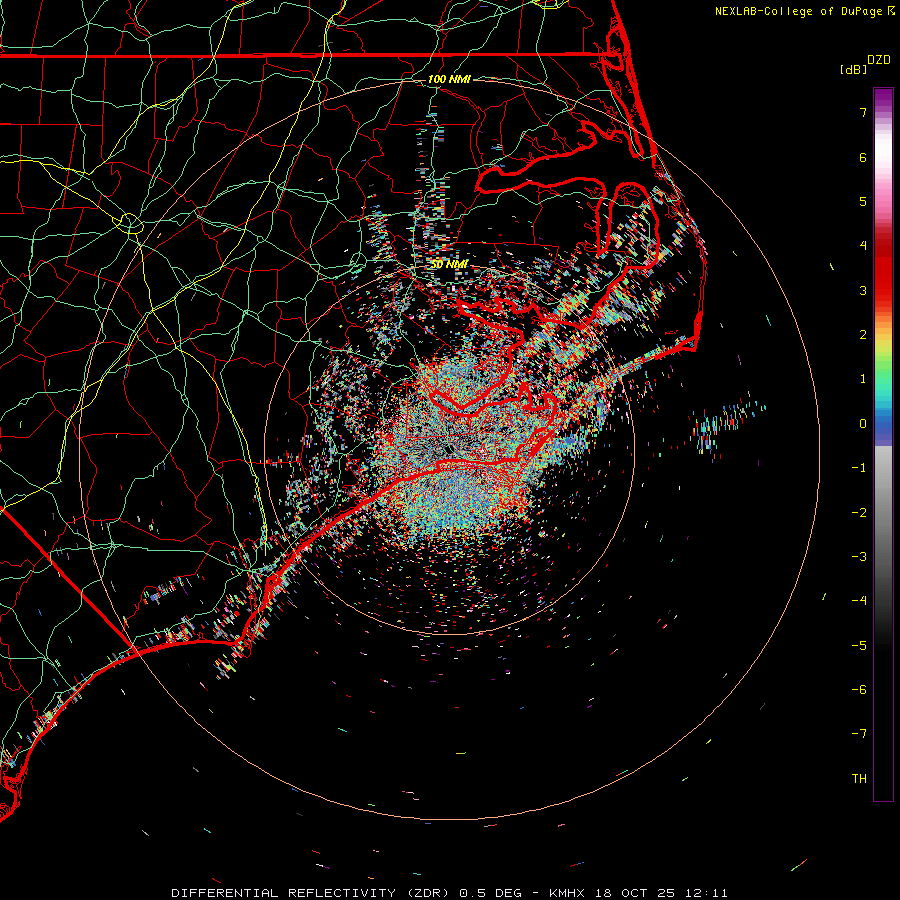The width and height of the screenshot is (900, 900).
Task: Click the 50 NMI range ring label
Action: [449, 264]
